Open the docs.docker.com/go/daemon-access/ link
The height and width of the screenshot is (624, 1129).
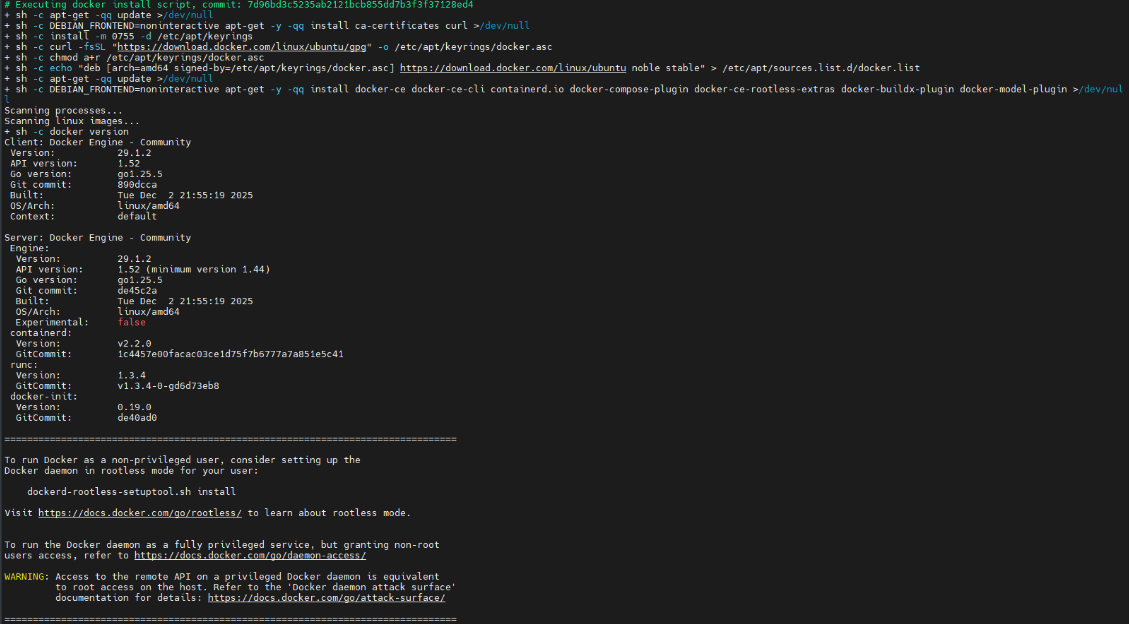click(x=250, y=556)
